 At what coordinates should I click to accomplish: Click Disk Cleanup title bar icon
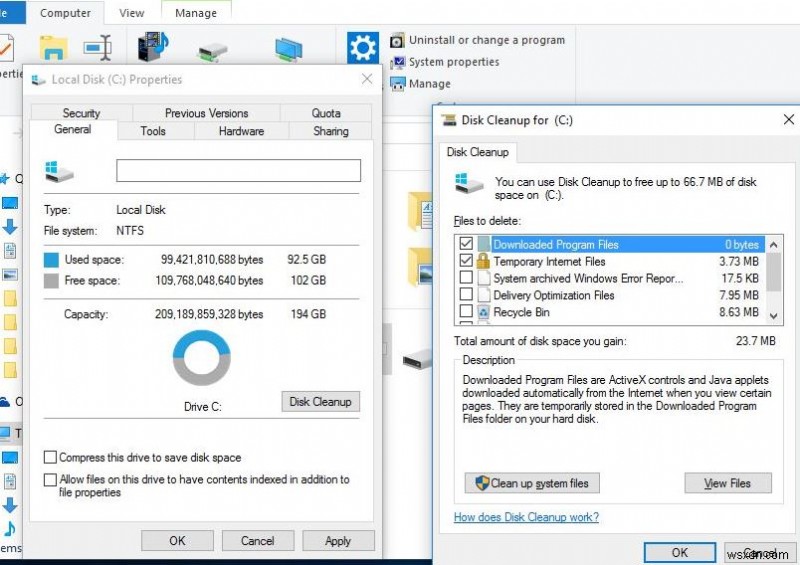(x=448, y=120)
